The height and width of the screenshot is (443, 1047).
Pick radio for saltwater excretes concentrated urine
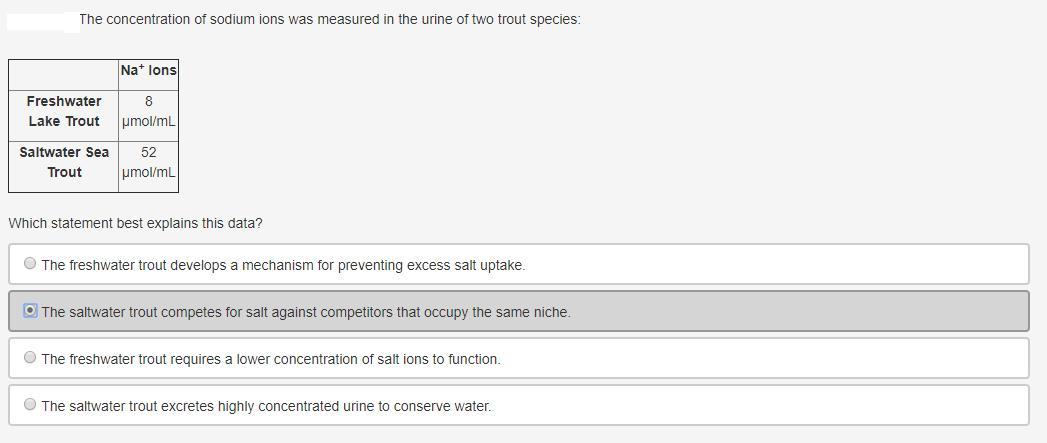coord(30,405)
